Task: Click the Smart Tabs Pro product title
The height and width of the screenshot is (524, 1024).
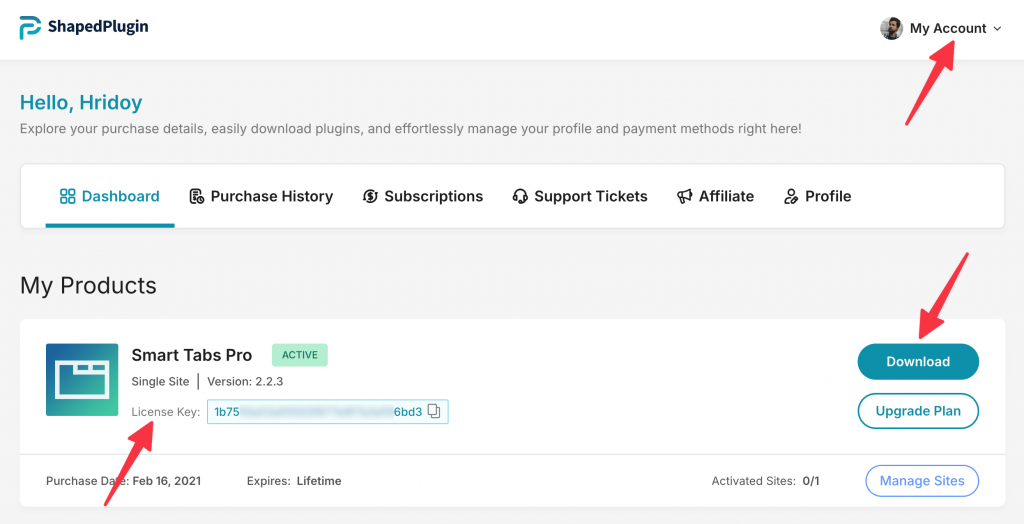Action: point(191,355)
